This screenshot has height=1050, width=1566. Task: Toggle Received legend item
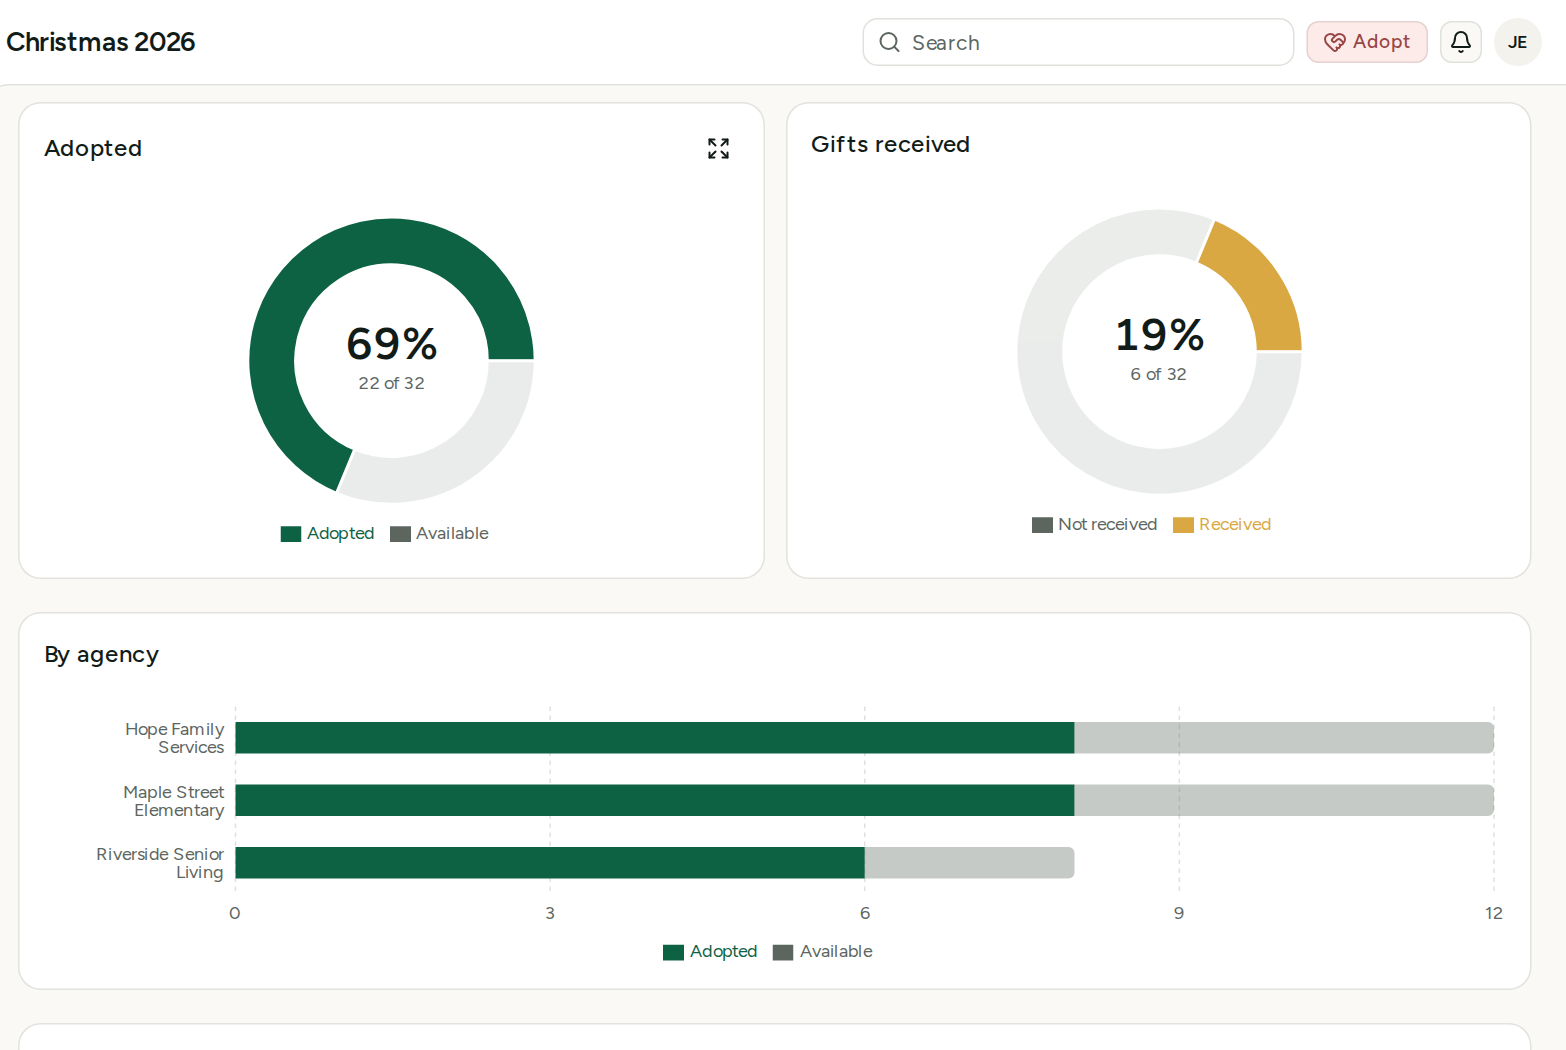[x=1222, y=524]
